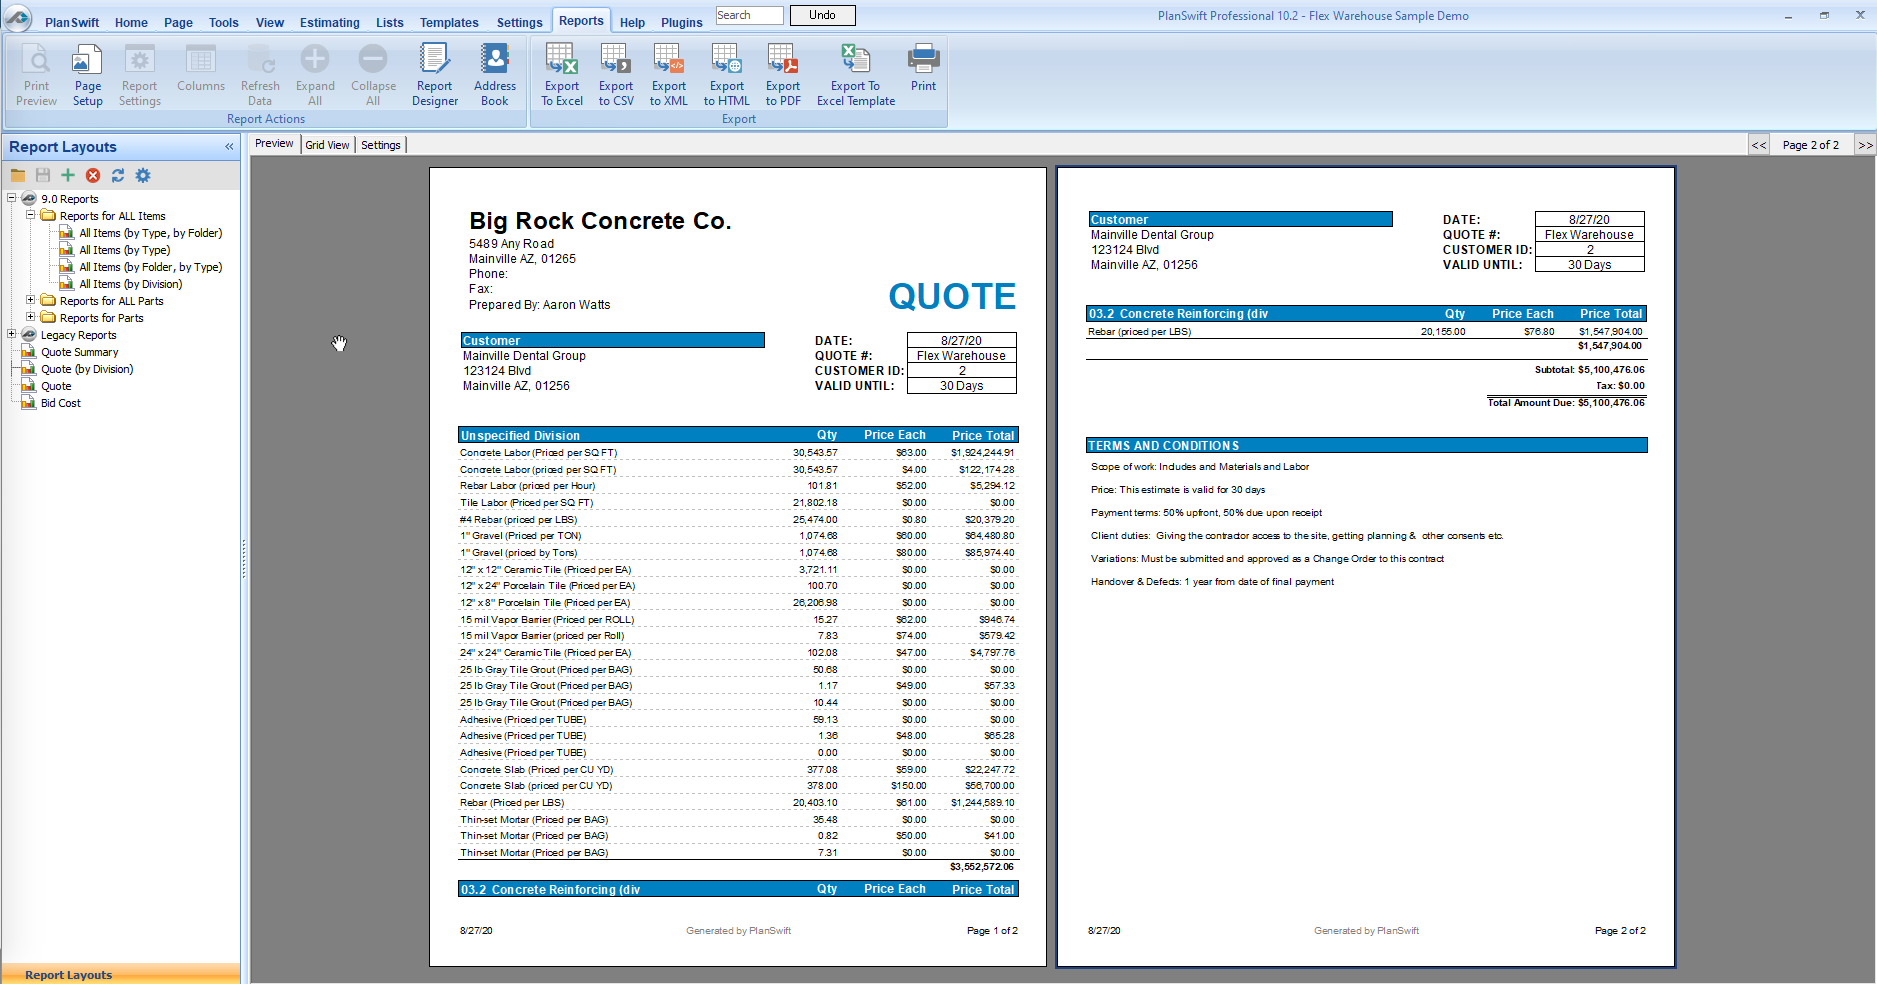Viewport: 1877px width, 984px height.
Task: Click Export To Excel icon
Action: coord(561,74)
